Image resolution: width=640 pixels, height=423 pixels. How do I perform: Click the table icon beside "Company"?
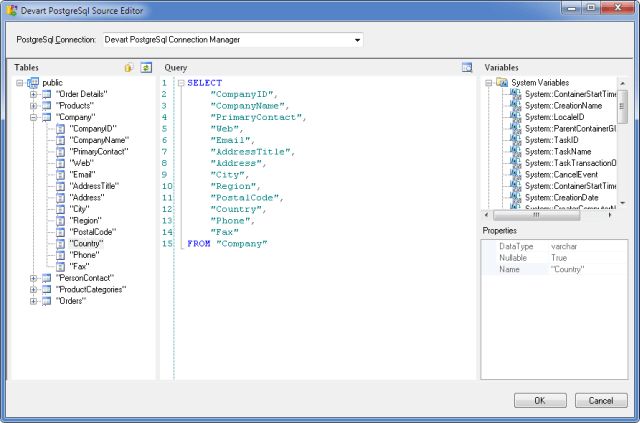click(47, 117)
